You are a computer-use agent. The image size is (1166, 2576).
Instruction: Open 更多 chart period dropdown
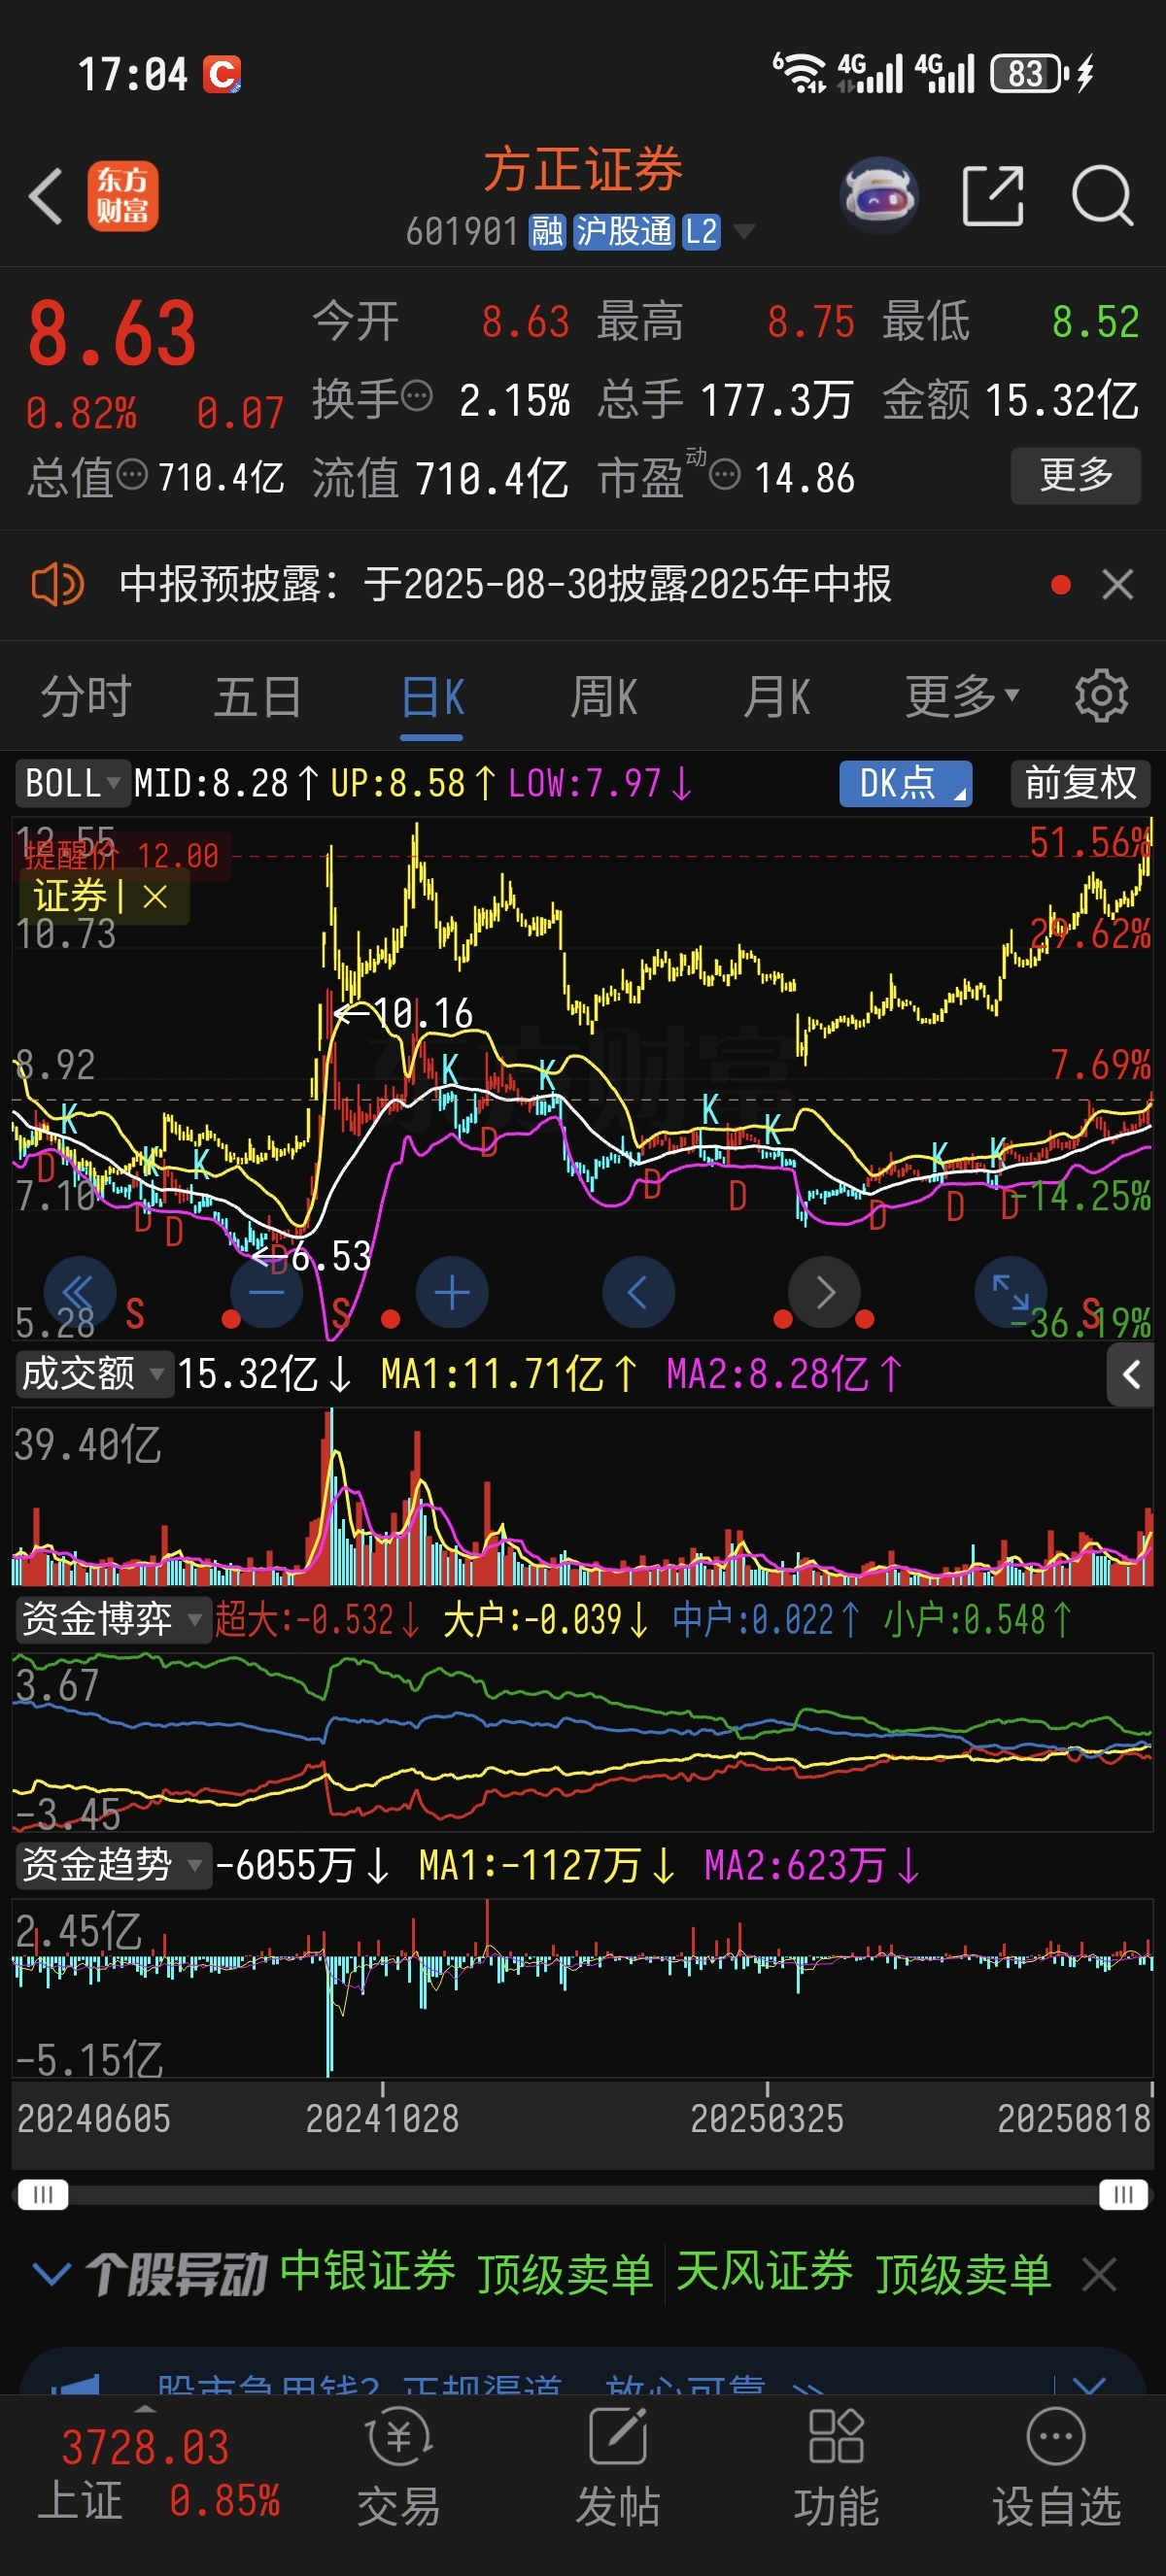point(962,696)
